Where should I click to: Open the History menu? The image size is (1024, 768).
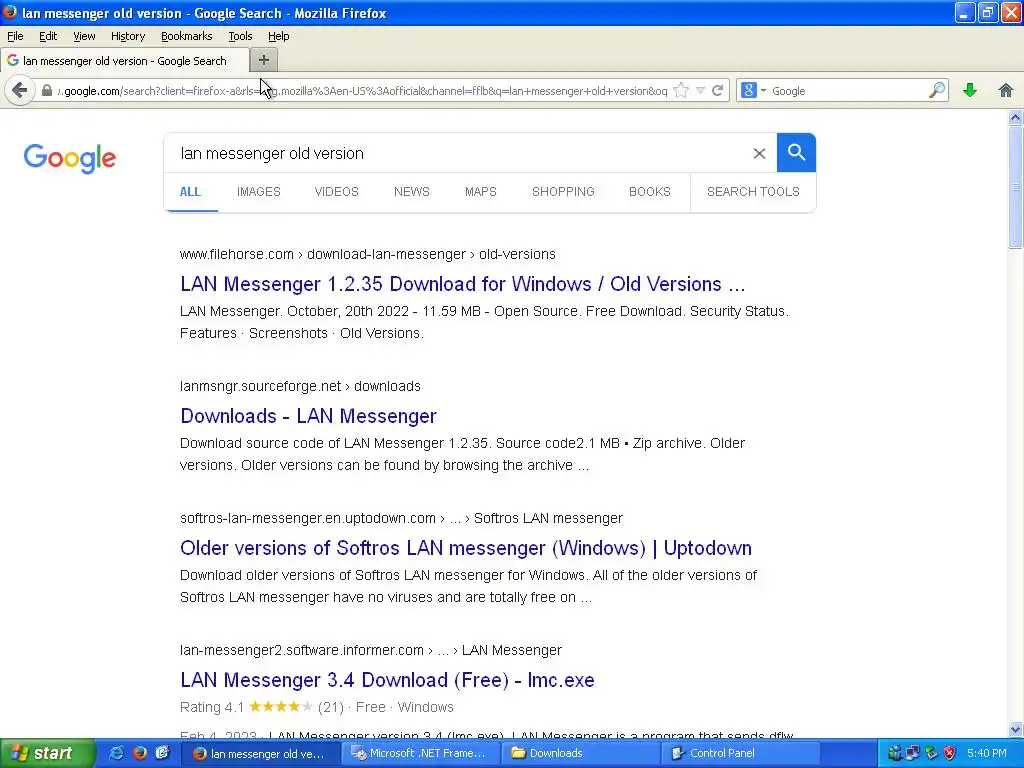pos(127,36)
